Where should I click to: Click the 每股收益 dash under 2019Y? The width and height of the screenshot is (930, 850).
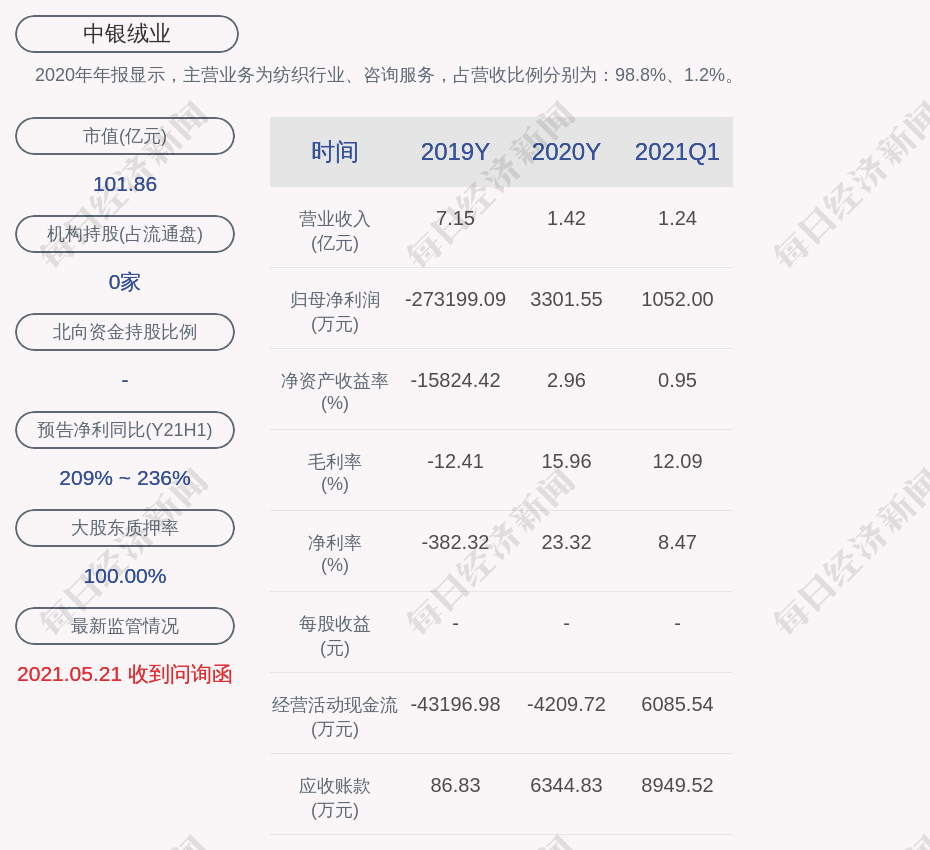click(456, 623)
